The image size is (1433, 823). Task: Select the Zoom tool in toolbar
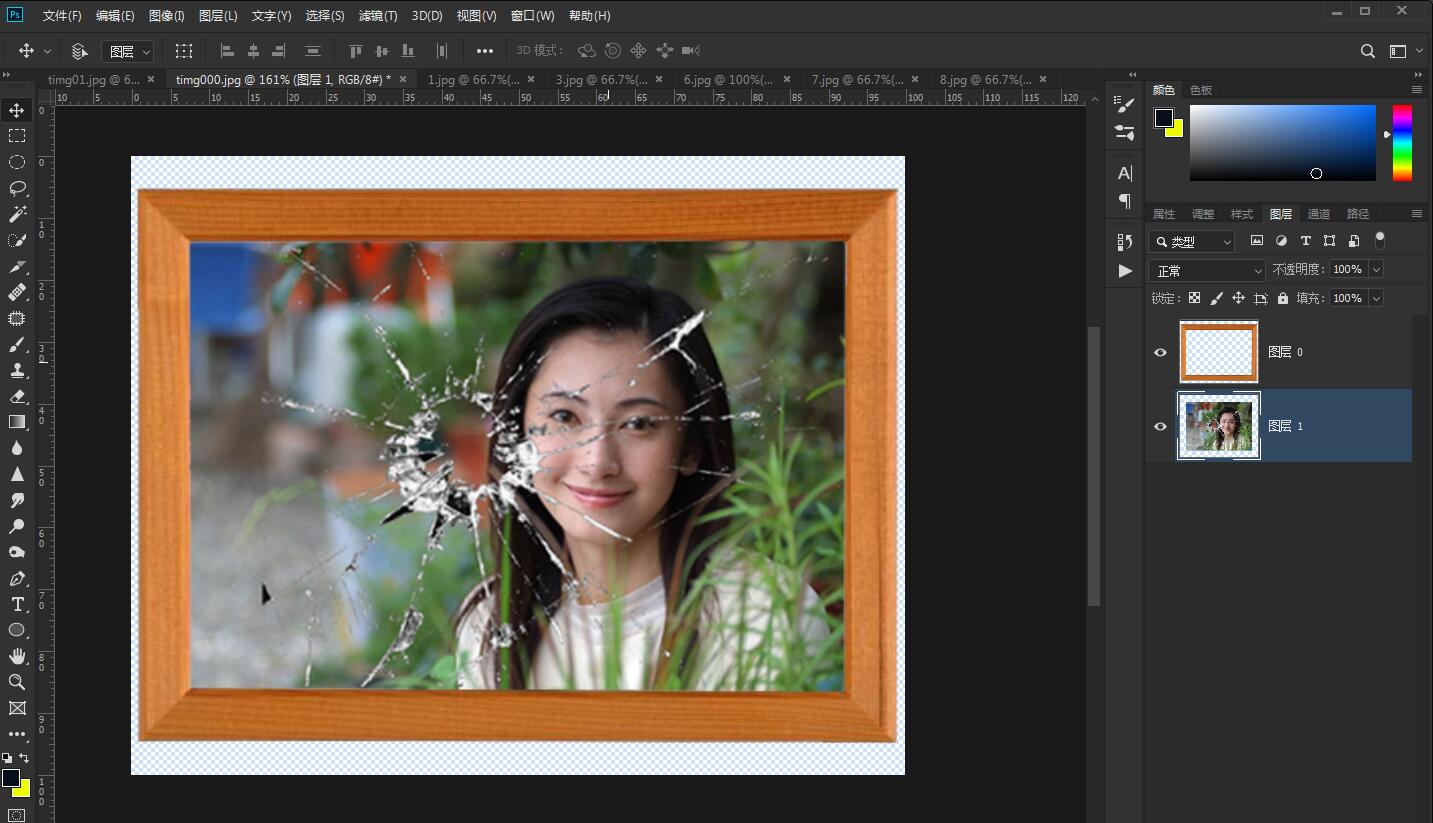coord(17,682)
